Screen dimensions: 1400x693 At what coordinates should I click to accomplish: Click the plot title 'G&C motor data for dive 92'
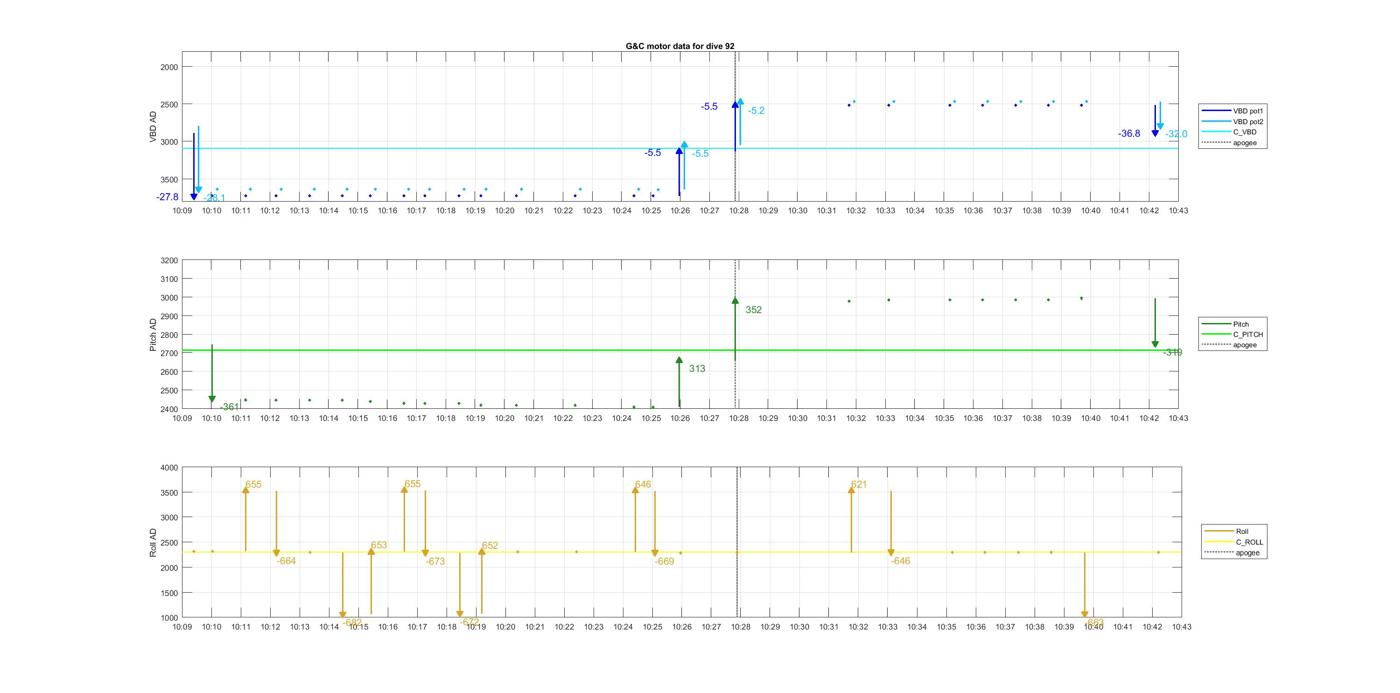point(680,46)
